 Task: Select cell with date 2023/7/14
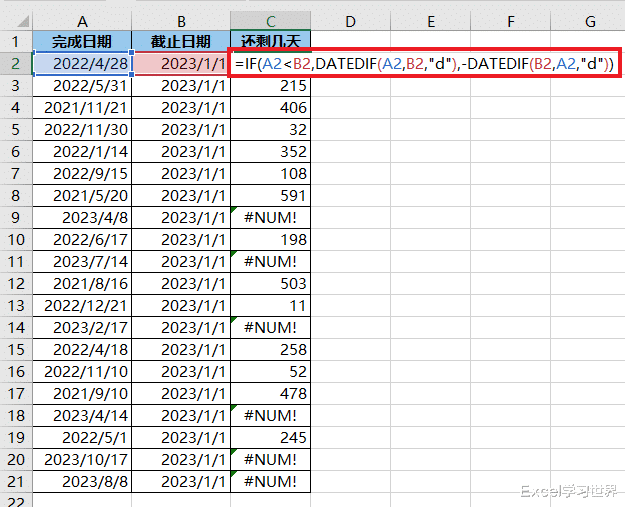[x=82, y=261]
